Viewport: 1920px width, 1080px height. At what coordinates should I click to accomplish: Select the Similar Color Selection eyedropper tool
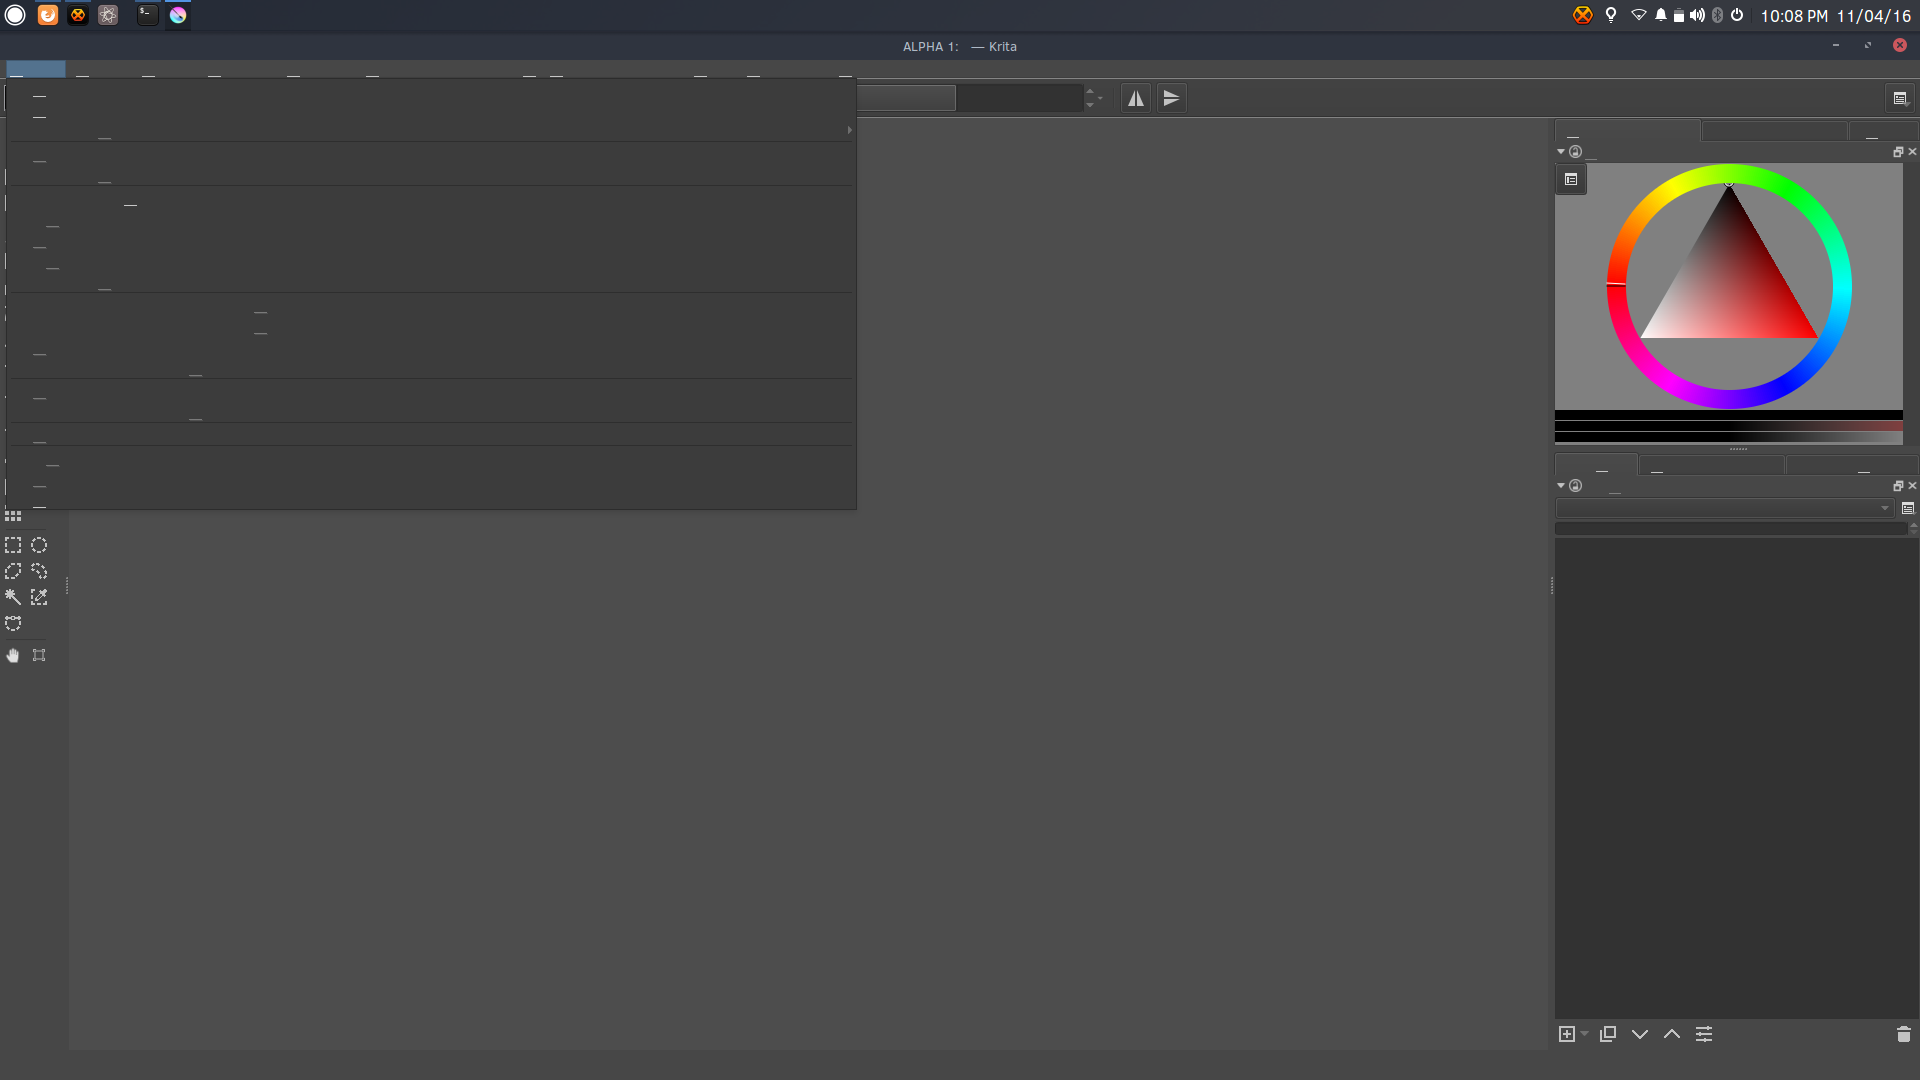39,597
